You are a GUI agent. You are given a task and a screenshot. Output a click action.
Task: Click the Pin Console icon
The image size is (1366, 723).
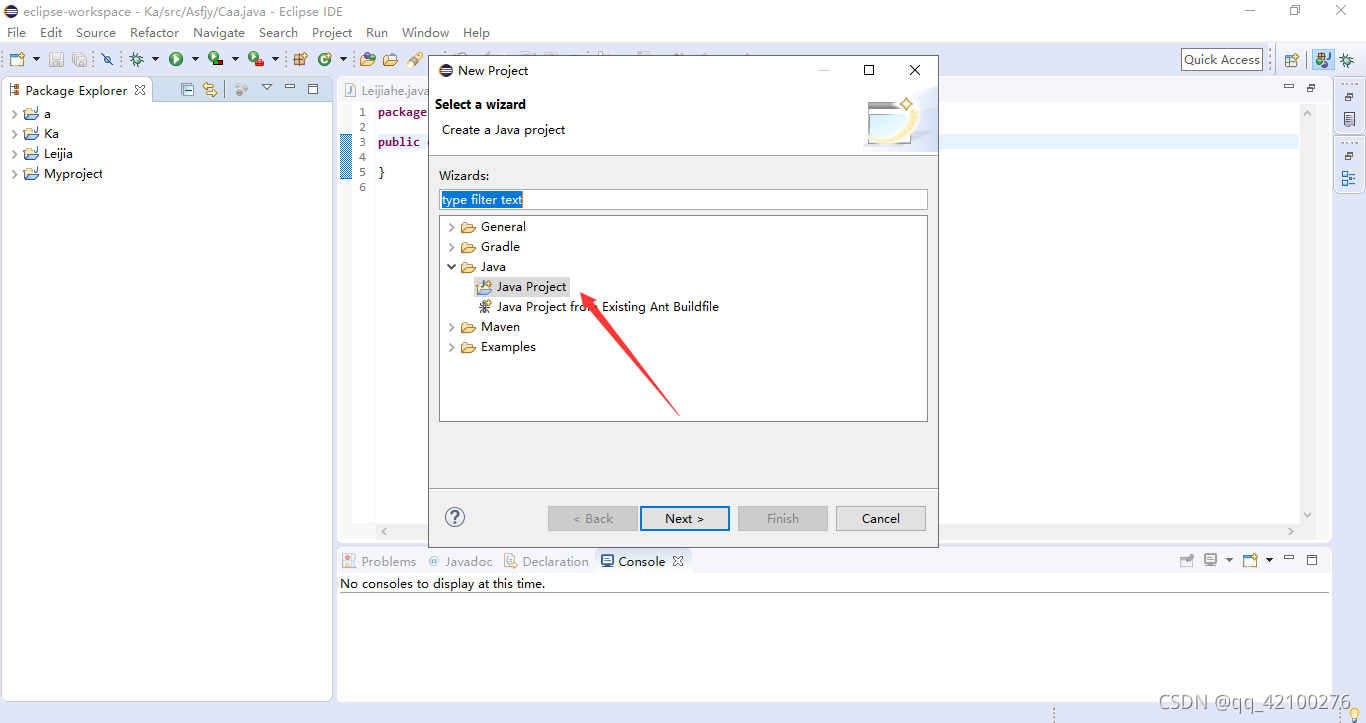pos(1187,560)
